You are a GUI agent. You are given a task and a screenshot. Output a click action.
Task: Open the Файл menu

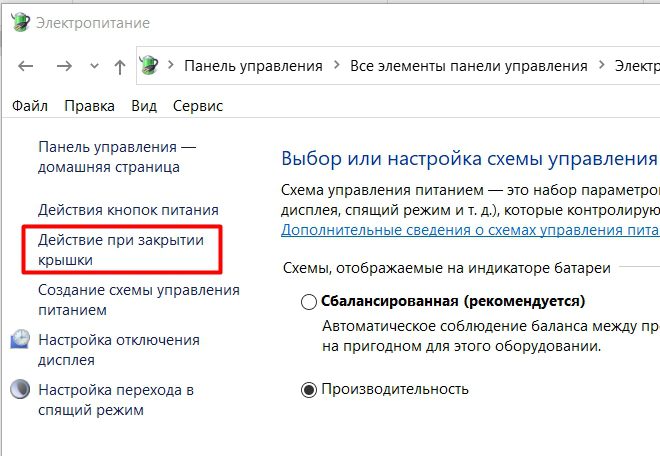click(29, 106)
